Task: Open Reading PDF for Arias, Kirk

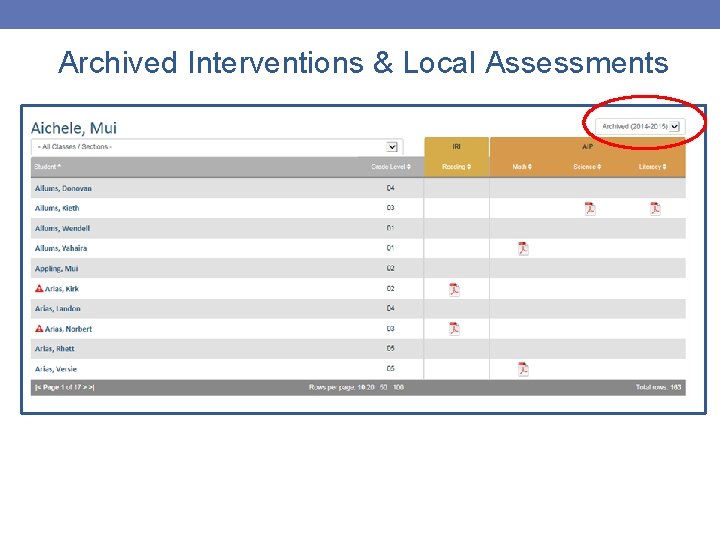Action: click(454, 289)
